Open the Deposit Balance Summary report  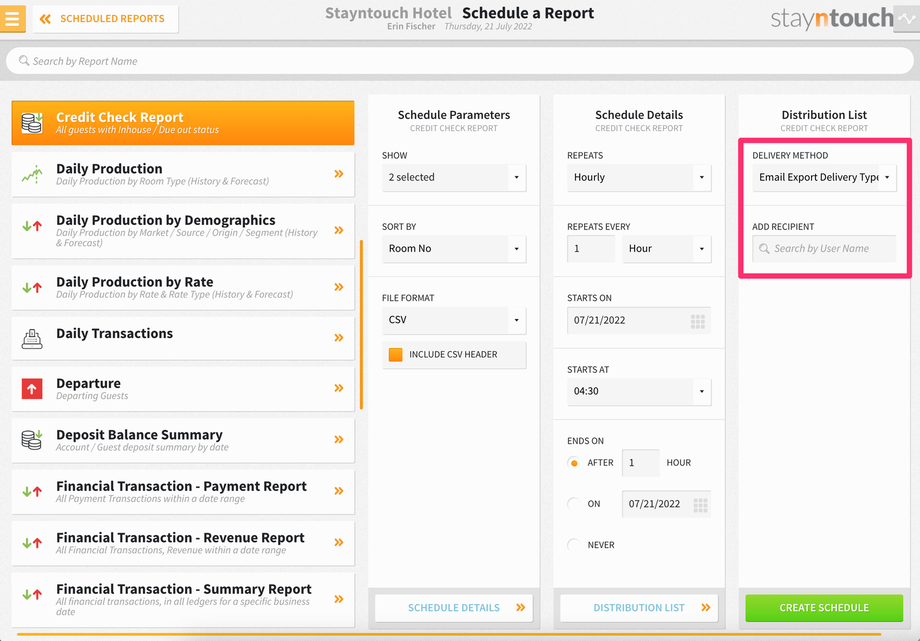(183, 440)
